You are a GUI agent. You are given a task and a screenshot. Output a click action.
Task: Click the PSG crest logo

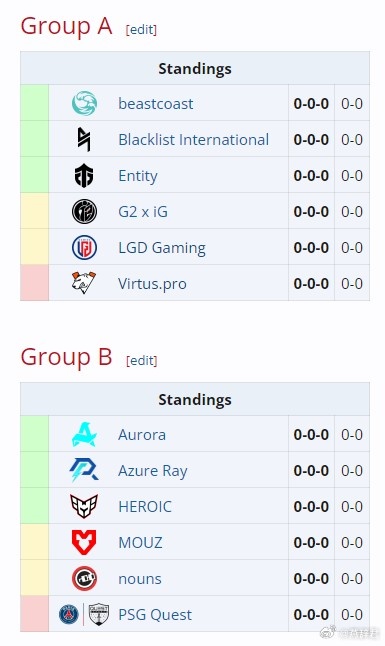69,614
